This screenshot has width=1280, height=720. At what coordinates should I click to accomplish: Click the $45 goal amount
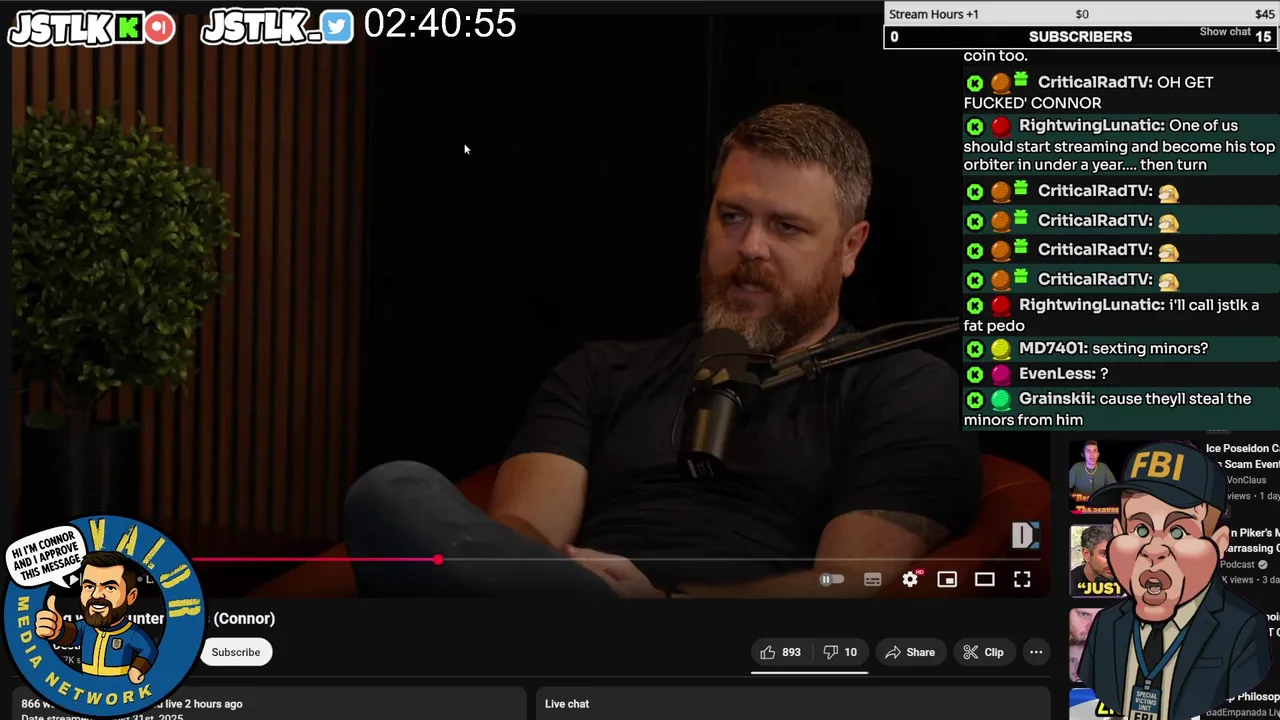[1264, 14]
